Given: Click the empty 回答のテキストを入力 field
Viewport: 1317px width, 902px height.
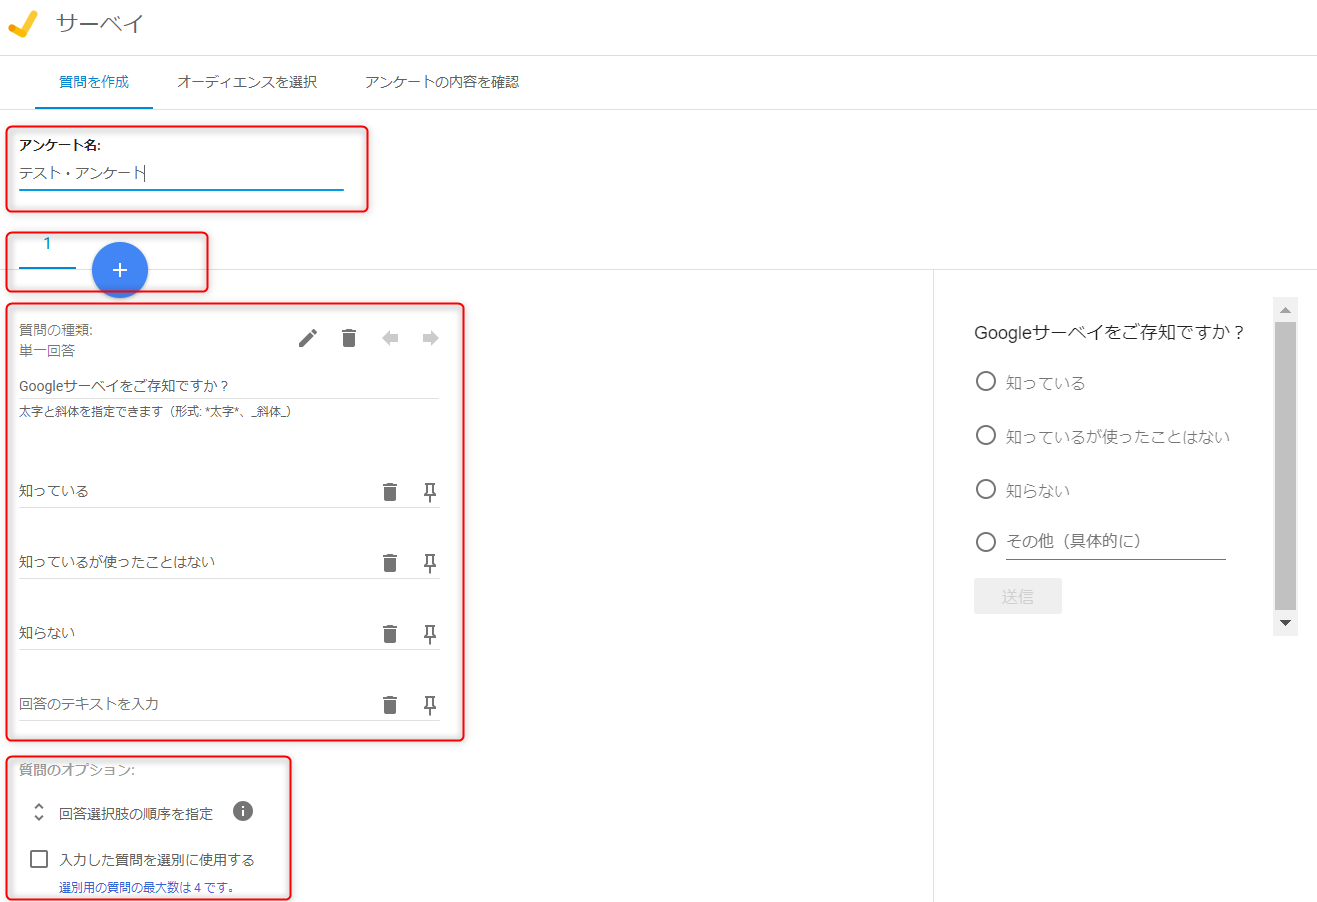Looking at the screenshot, I should tap(190, 704).
